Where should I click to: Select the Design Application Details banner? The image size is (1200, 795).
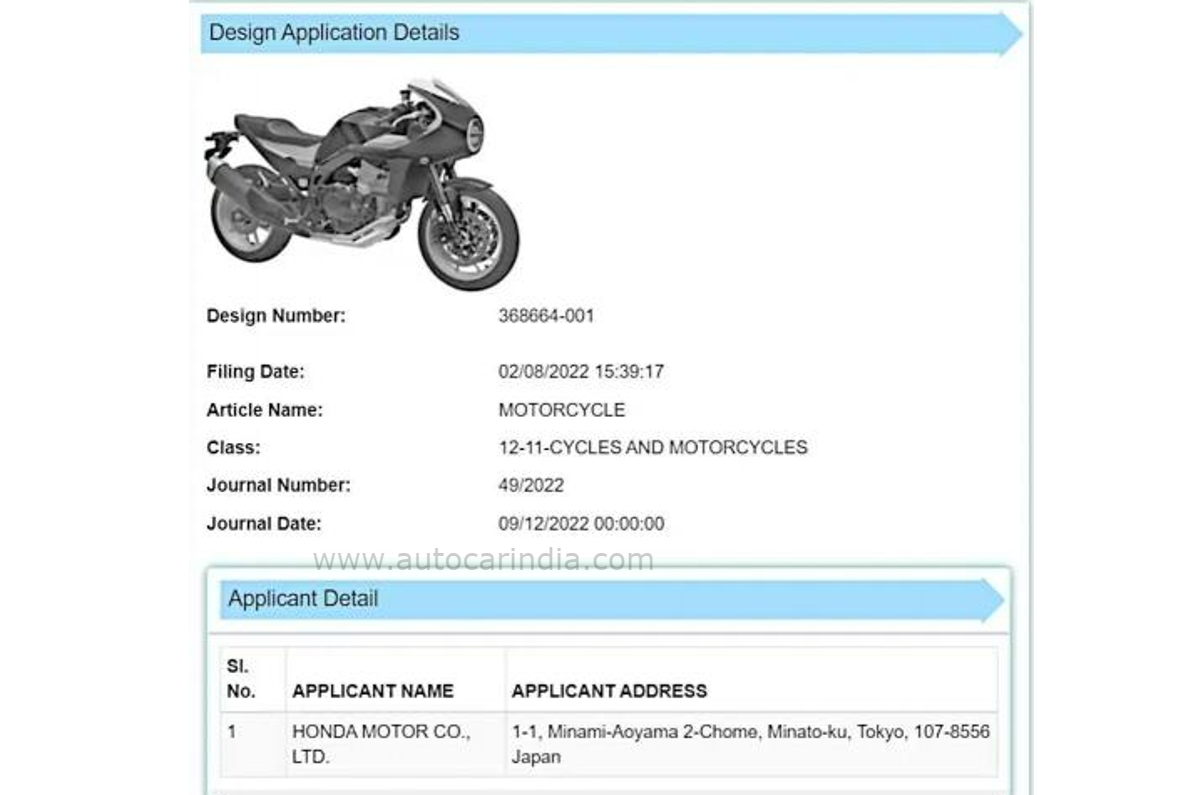click(333, 32)
